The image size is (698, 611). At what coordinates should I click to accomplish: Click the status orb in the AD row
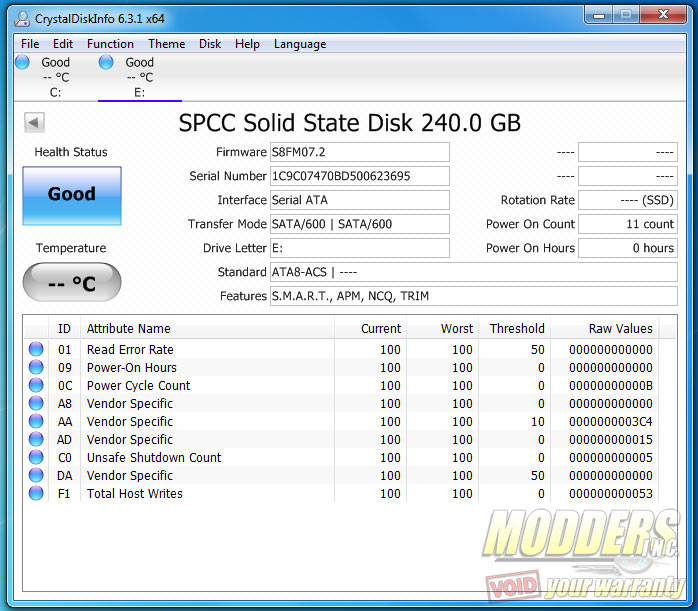click(36, 440)
